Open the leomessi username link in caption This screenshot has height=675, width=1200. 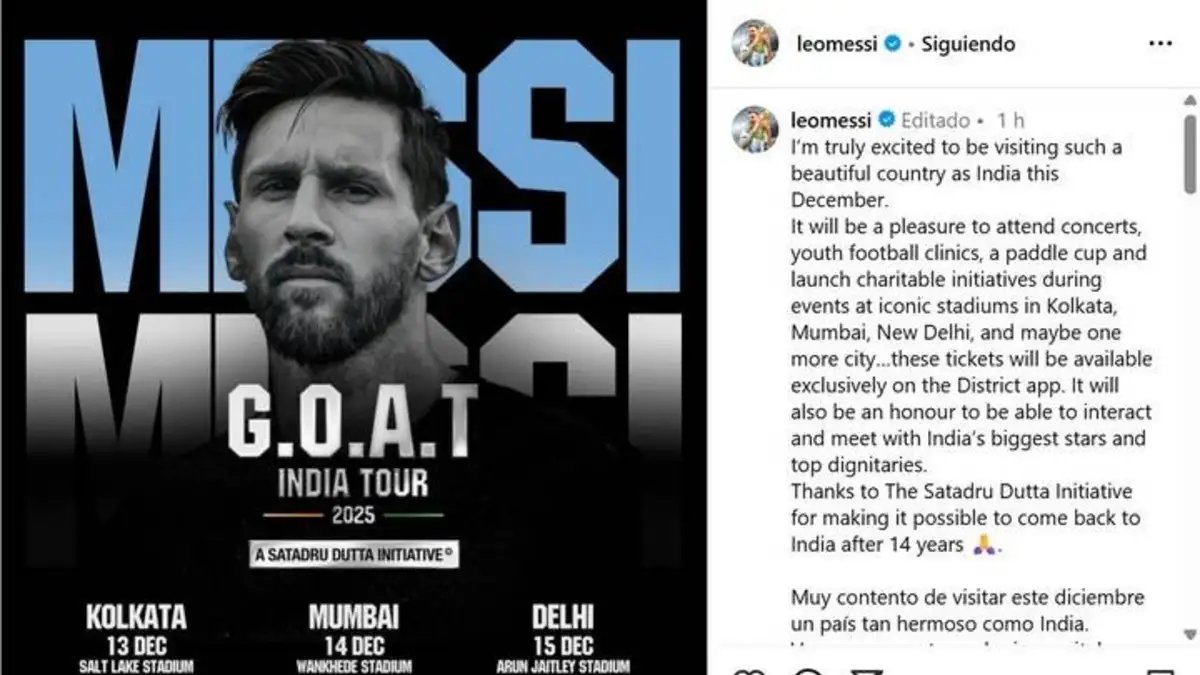point(831,120)
